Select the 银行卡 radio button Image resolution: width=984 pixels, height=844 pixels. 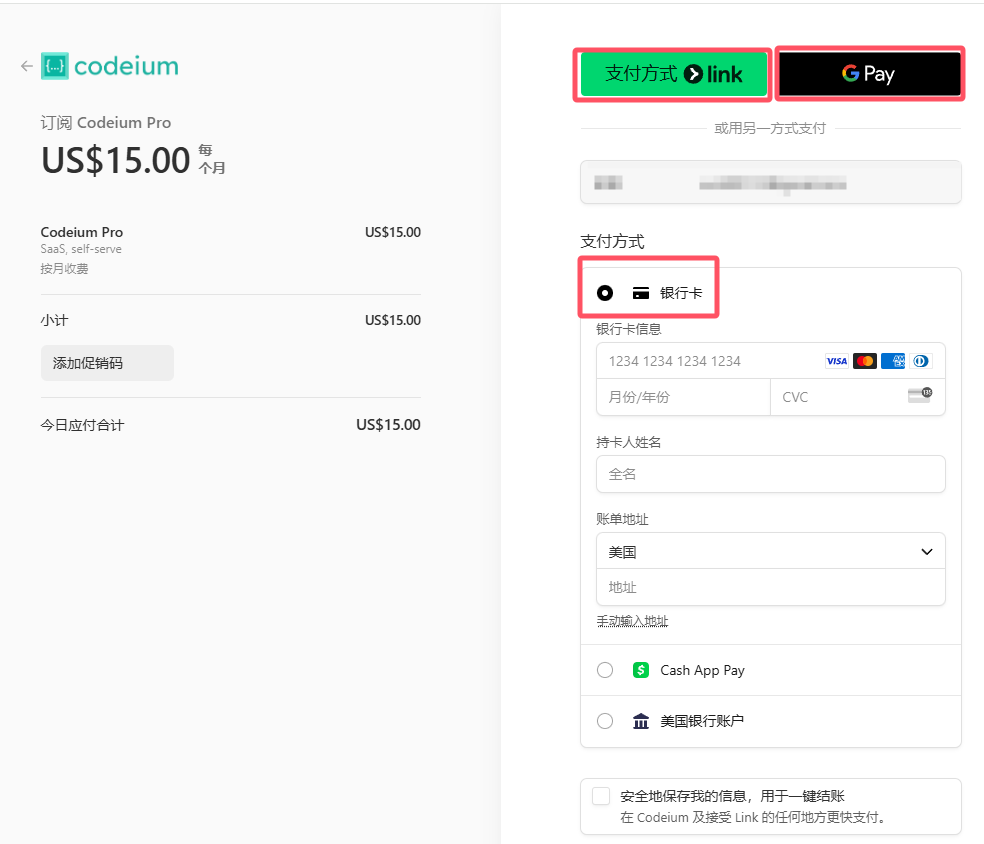coord(605,293)
